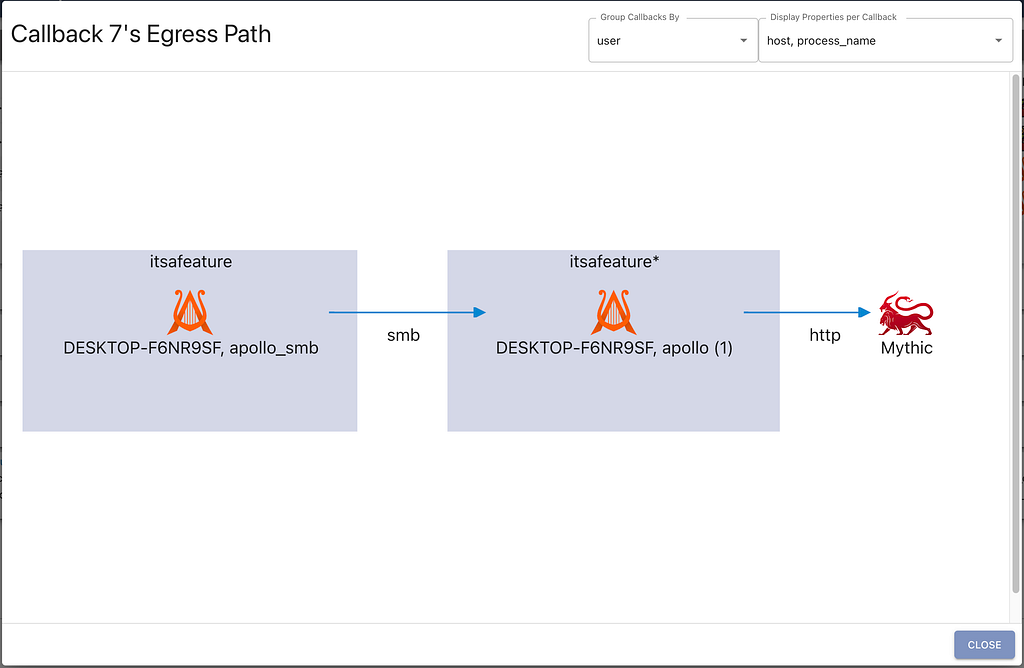Click the itsafeature* group title

pyautogui.click(x=614, y=262)
